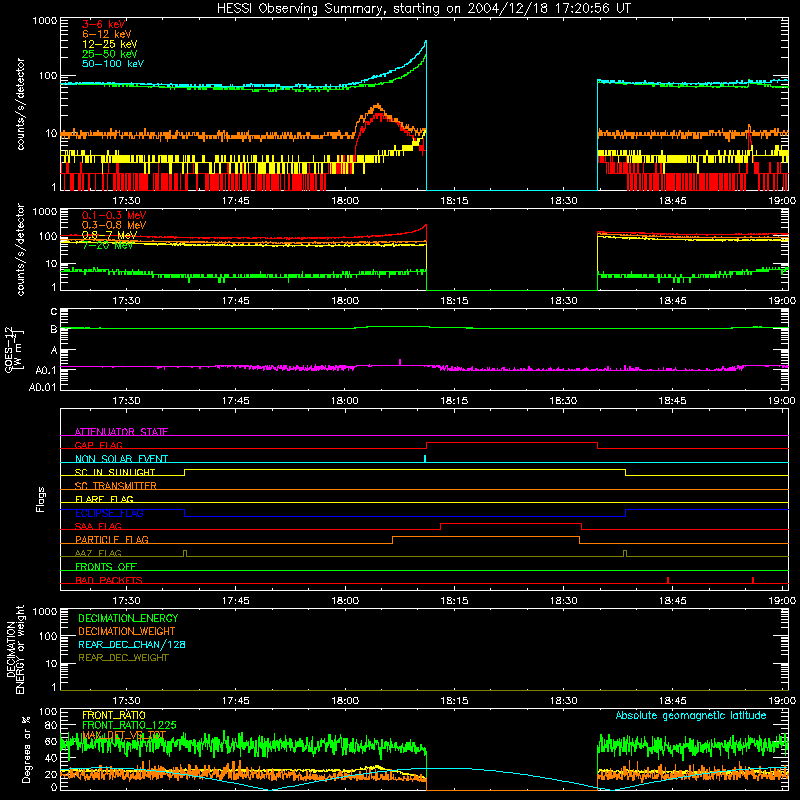Click the SAA_FLAG label

(98, 526)
